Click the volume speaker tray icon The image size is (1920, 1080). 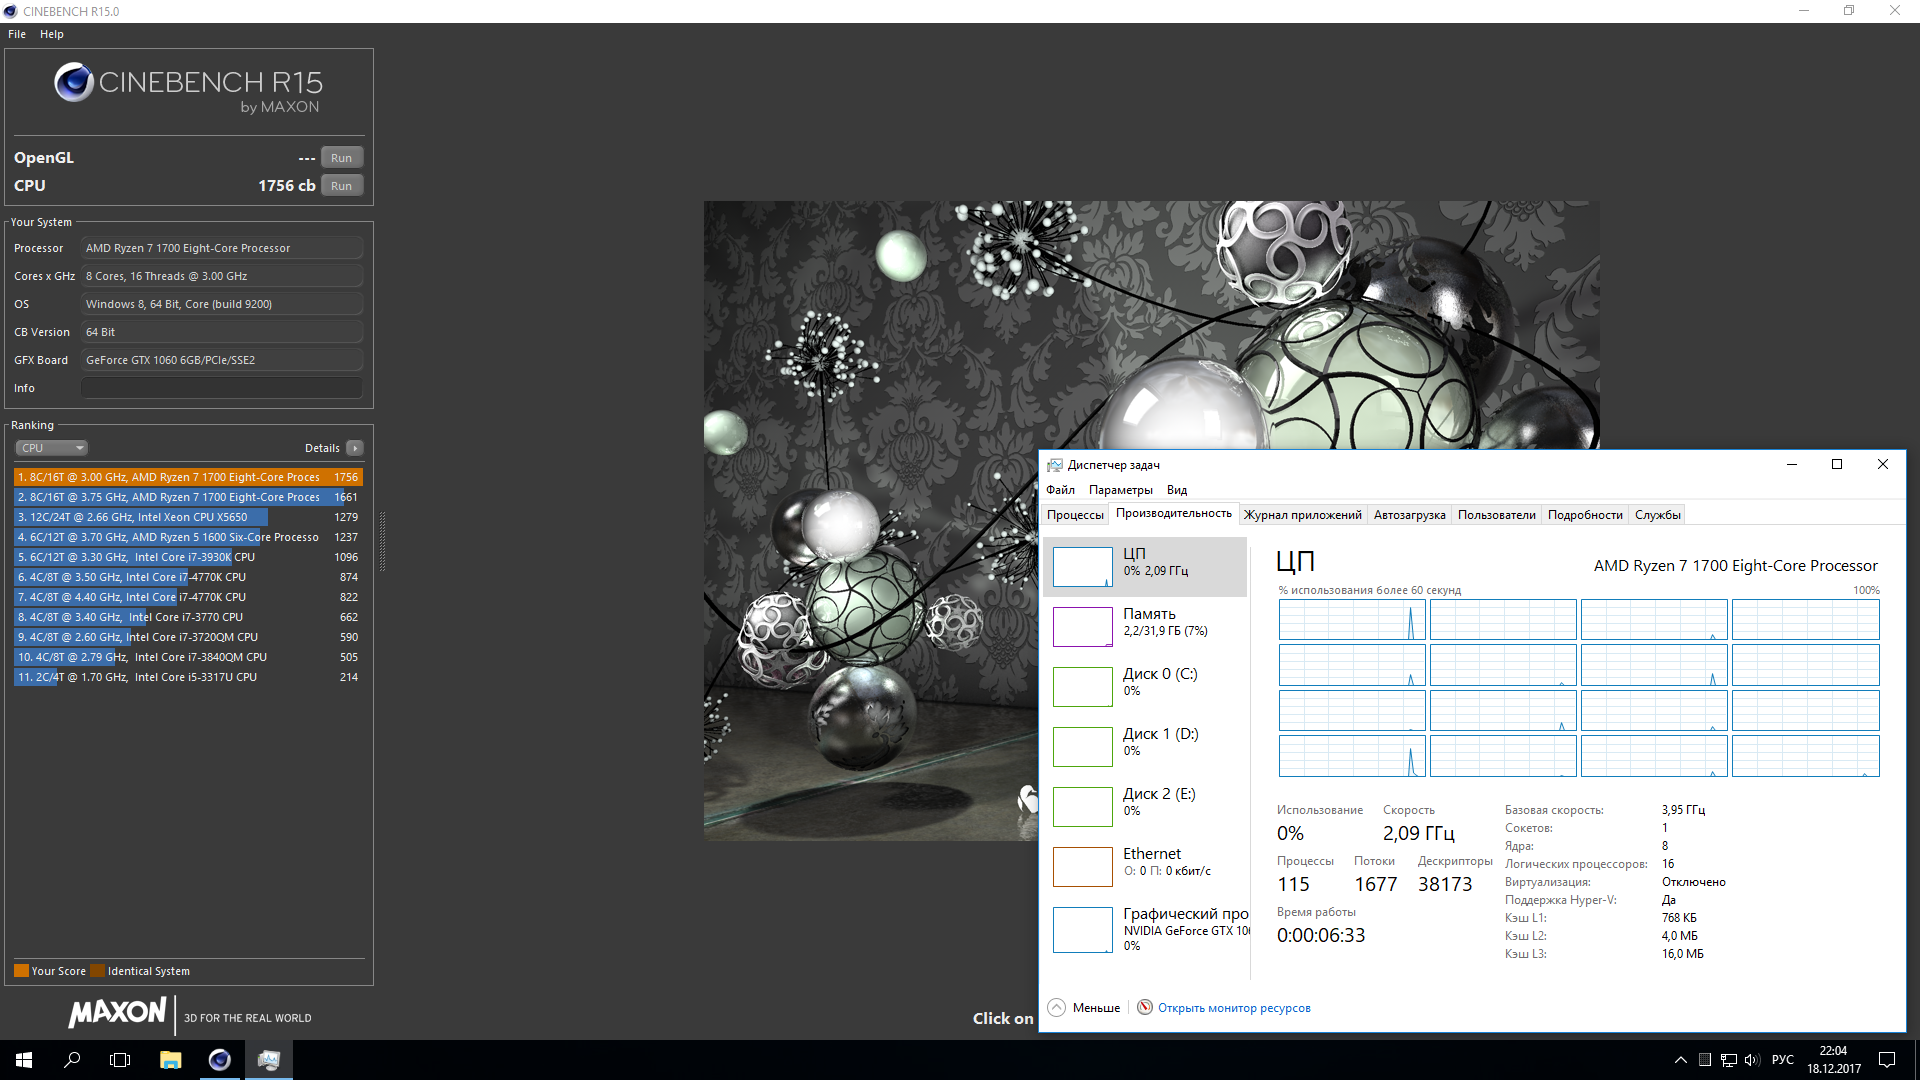point(1751,1060)
